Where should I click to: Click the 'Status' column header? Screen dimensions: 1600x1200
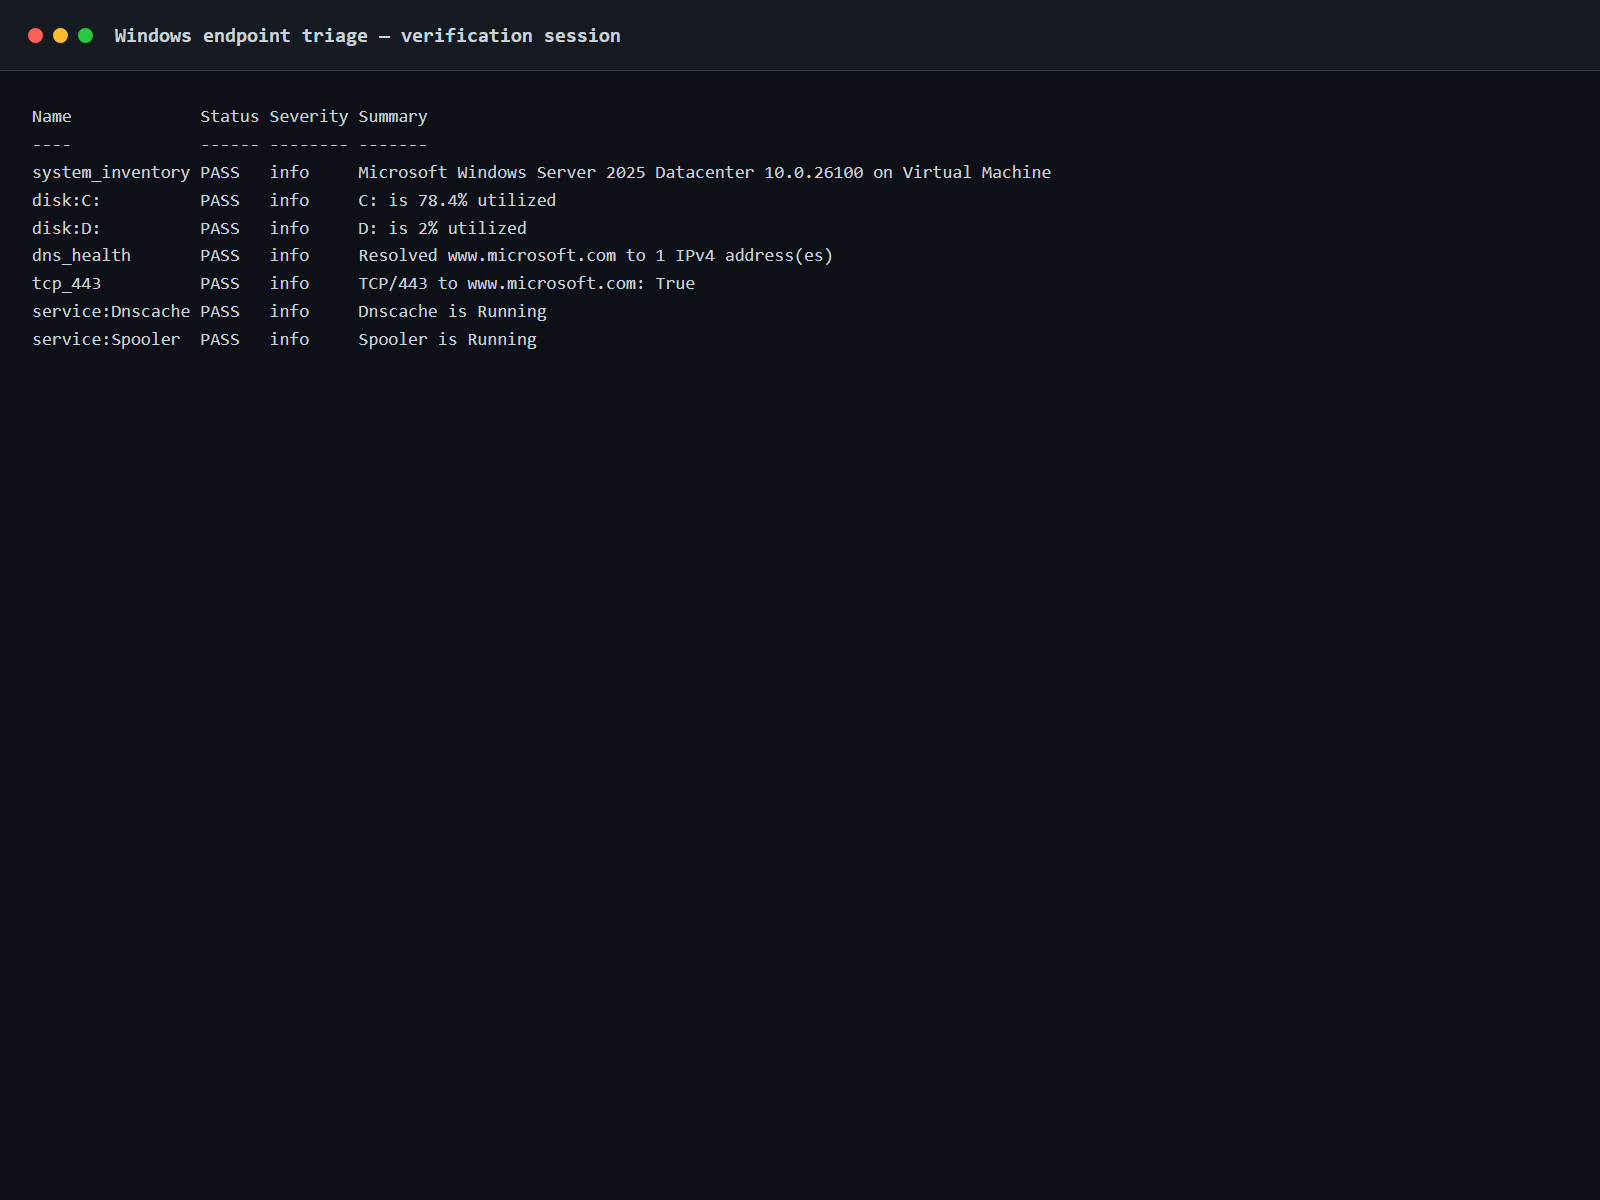229,116
